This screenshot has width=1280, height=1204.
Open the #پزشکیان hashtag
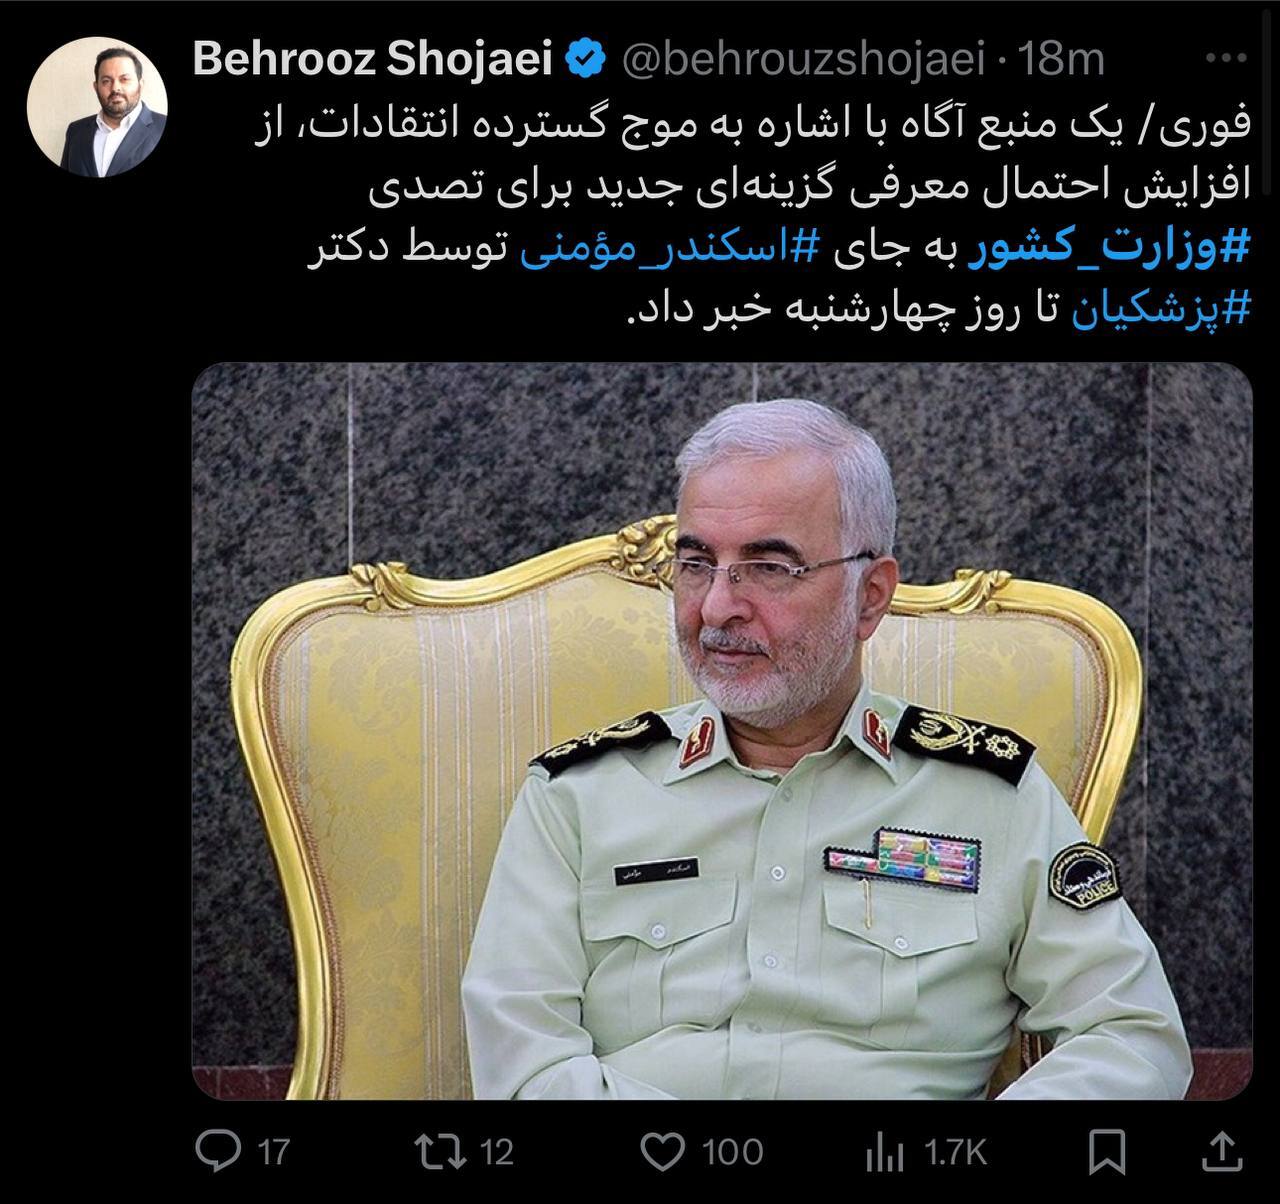[x=1163, y=311]
